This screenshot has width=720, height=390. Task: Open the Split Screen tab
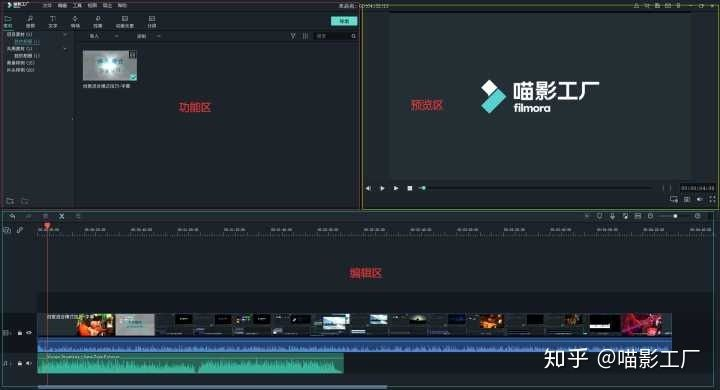coord(152,22)
